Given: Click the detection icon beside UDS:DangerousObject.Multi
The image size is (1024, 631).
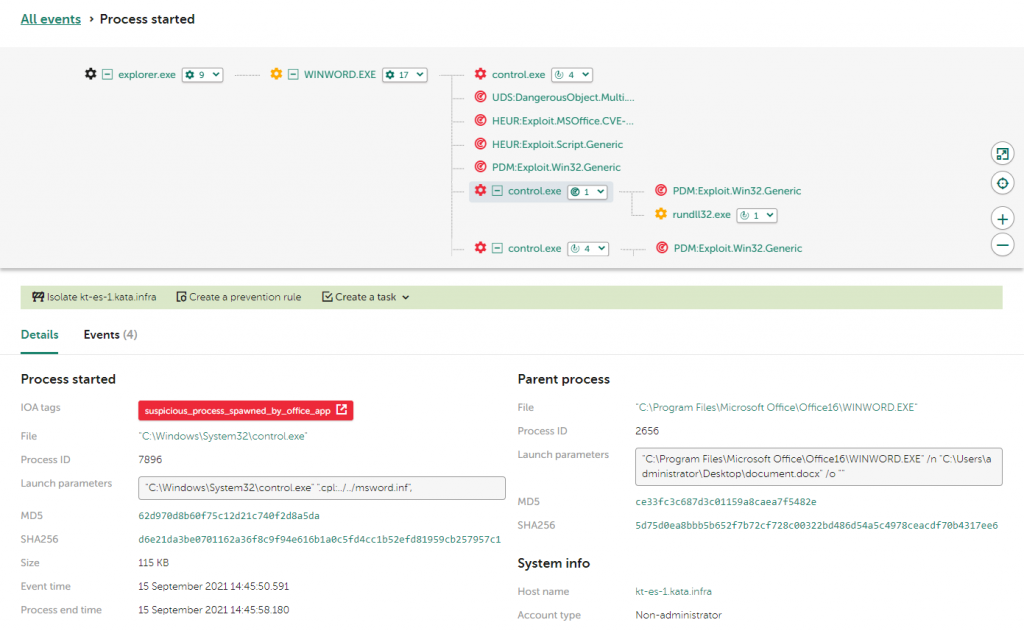Looking at the screenshot, I should (481, 97).
